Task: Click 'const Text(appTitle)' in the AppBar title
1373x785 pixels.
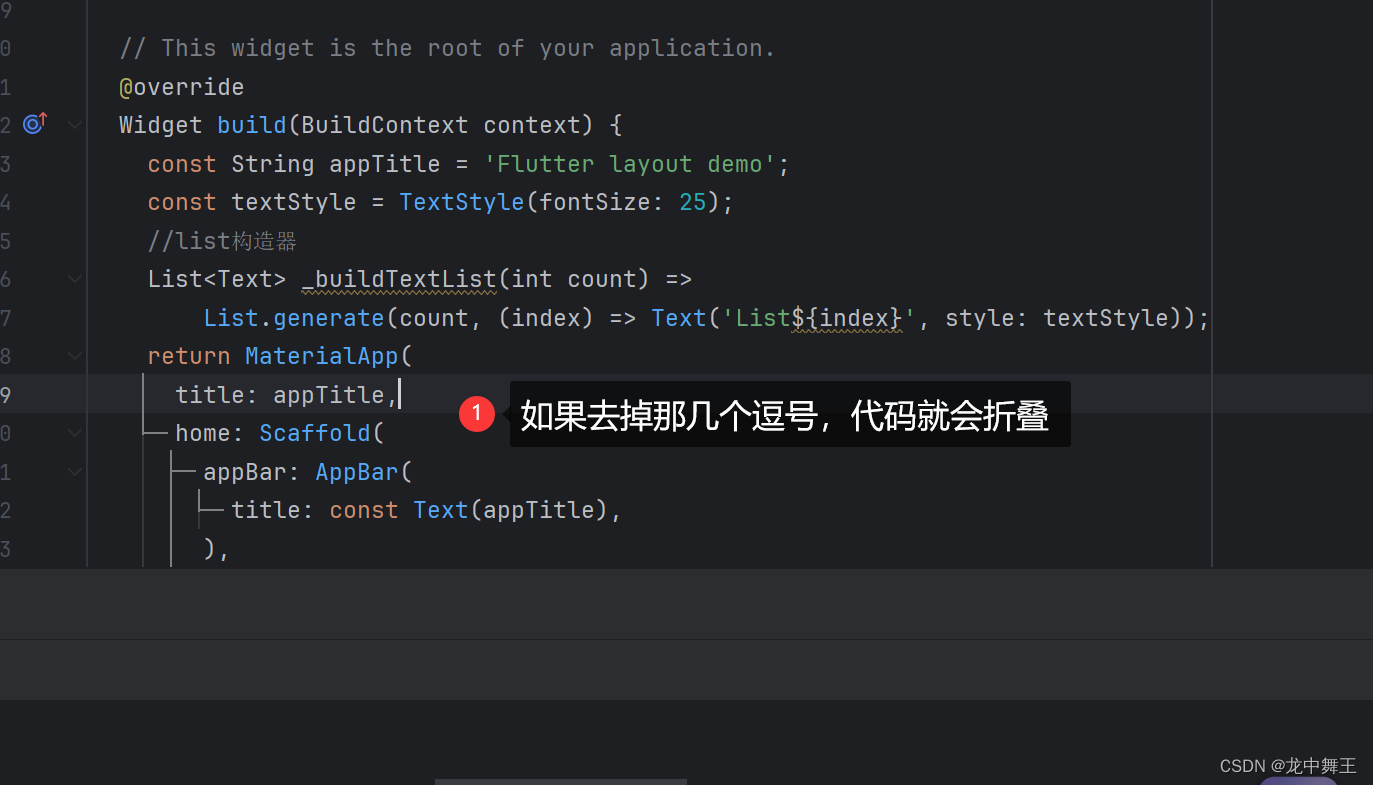Action: pos(468,510)
